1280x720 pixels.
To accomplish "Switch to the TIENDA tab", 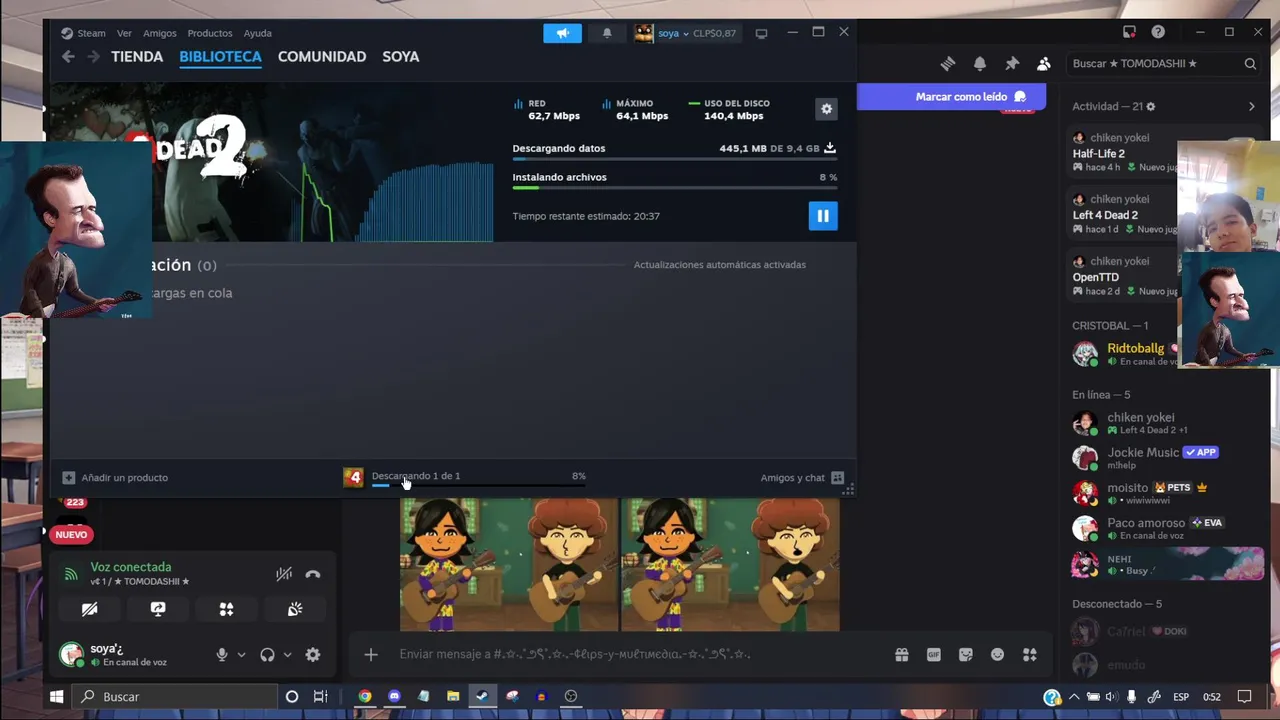I will [137, 57].
